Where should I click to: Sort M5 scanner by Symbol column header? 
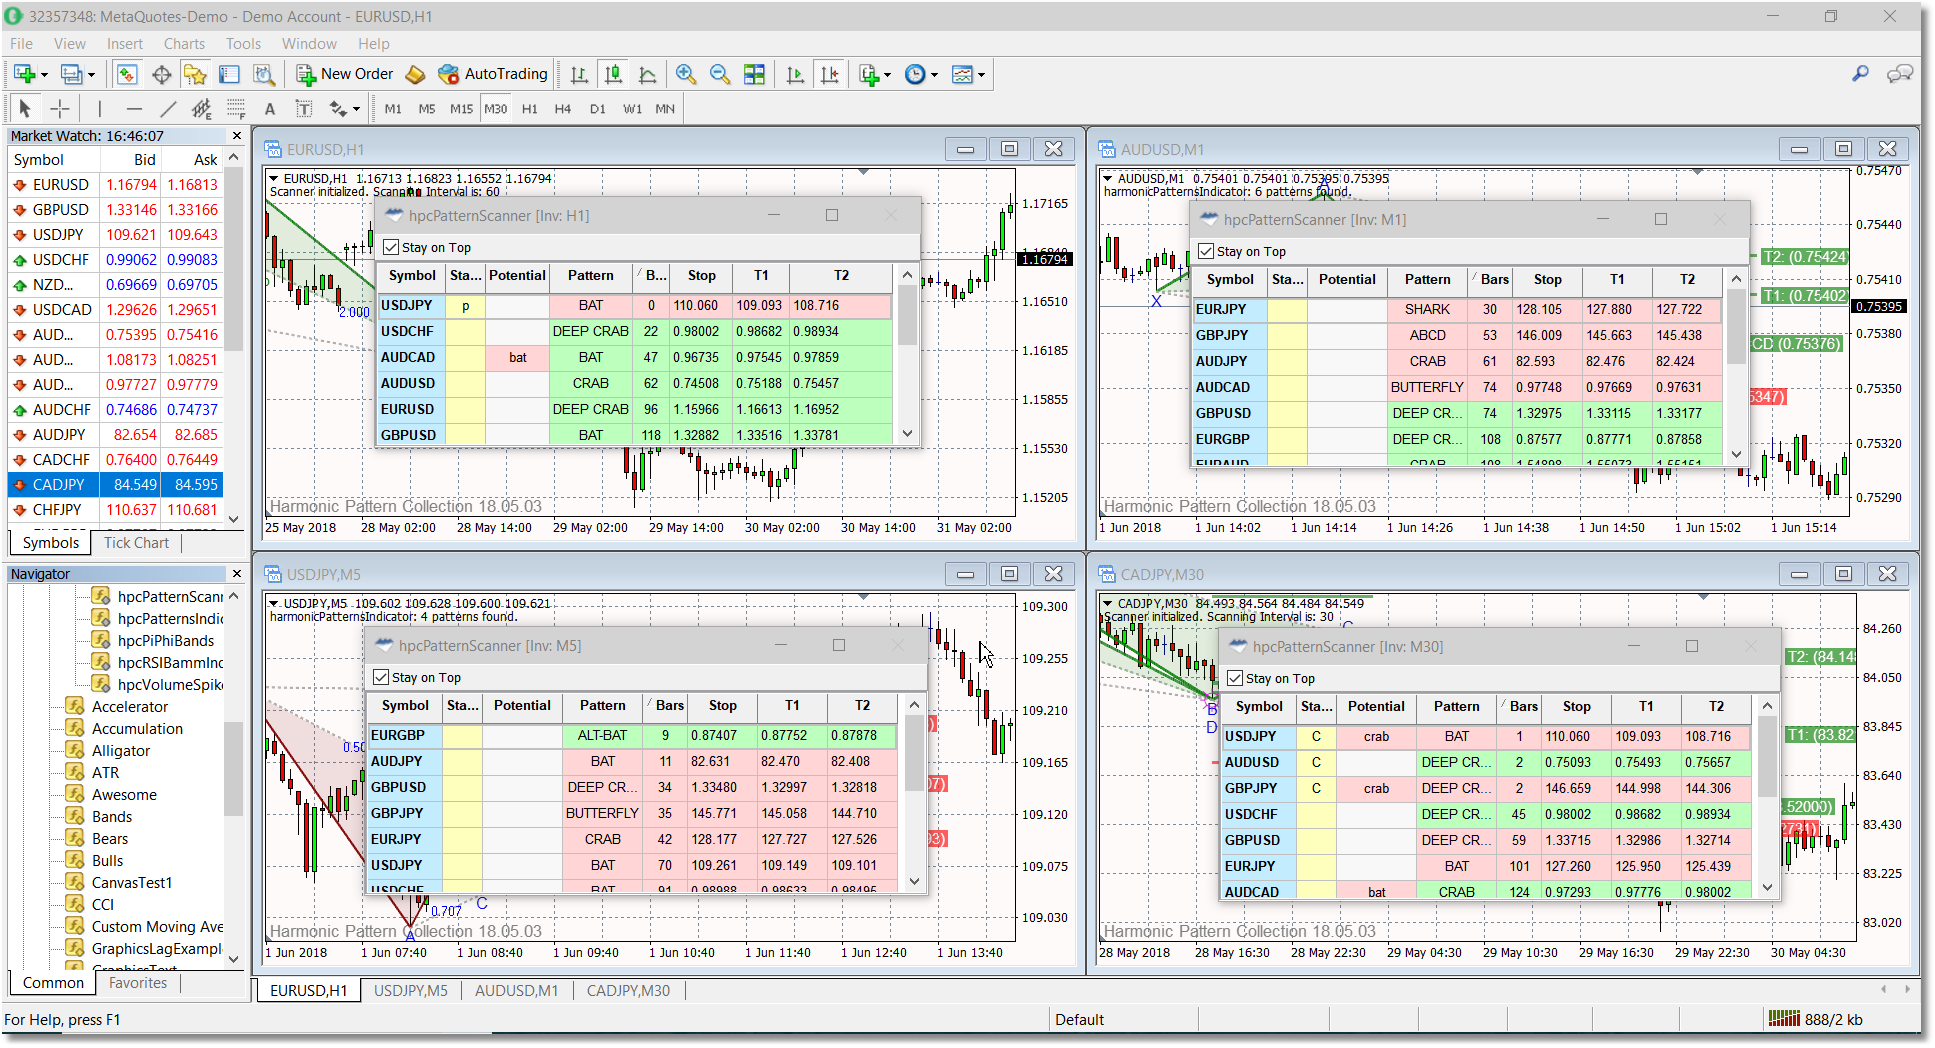click(x=405, y=705)
